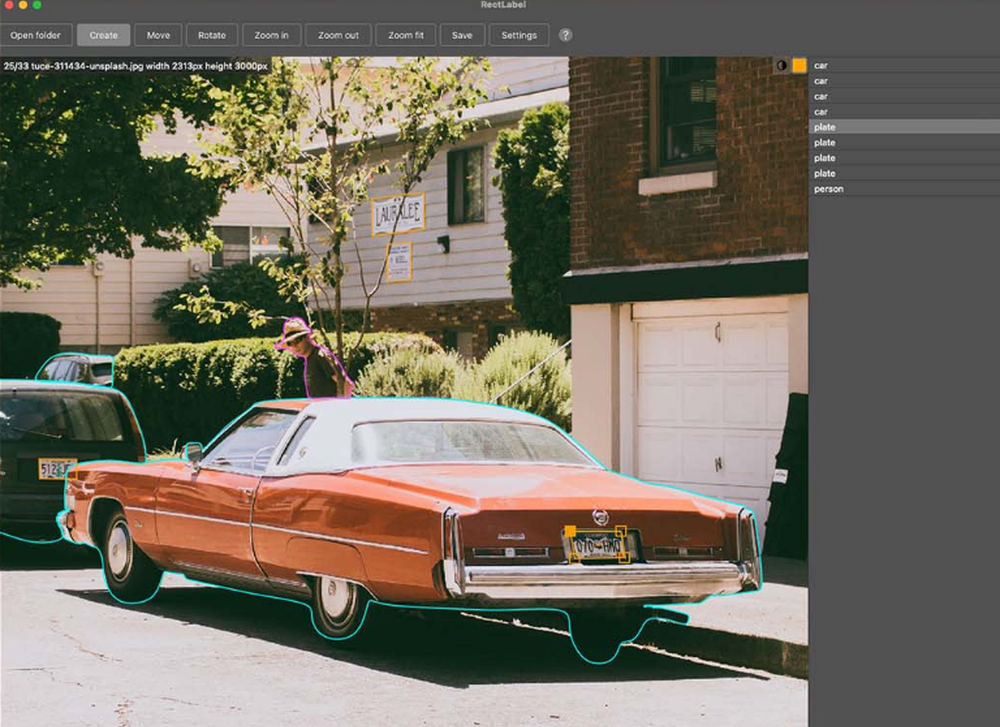1000x727 pixels.
Task: Click the red Cadillac's license plate box
Action: [x=598, y=546]
